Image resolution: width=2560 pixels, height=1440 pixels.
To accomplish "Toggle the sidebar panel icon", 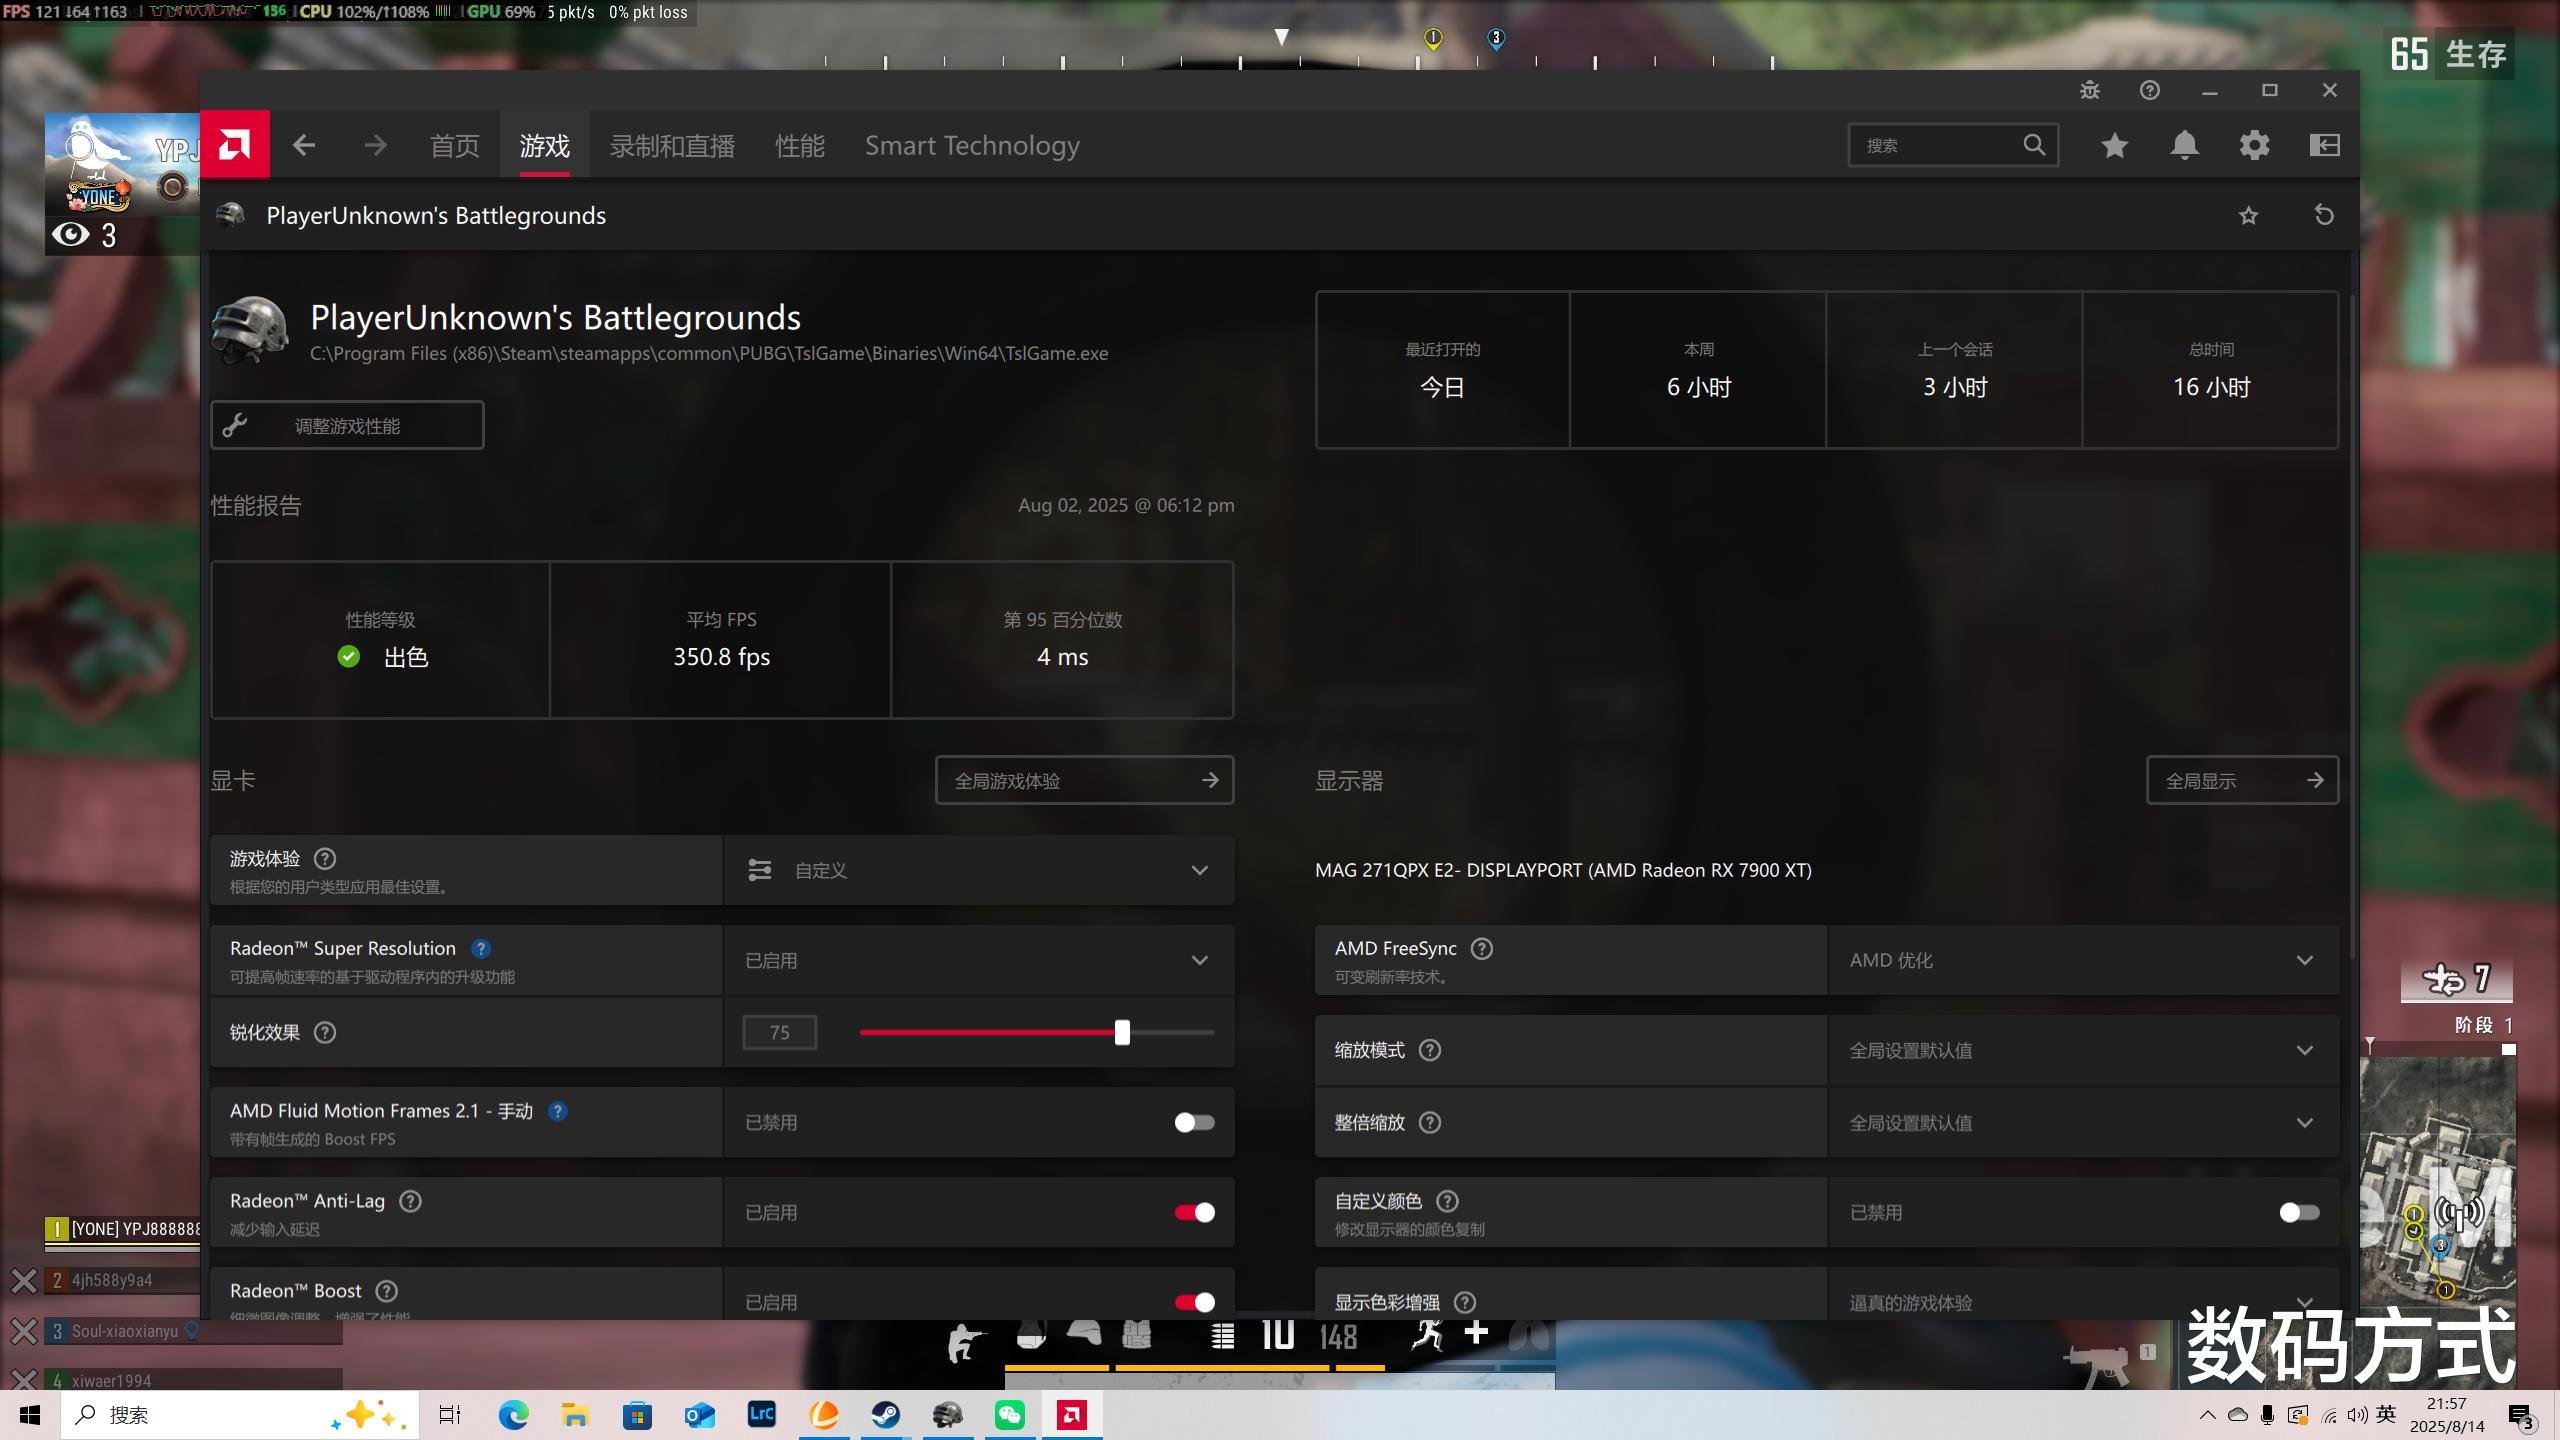I will click(2324, 145).
